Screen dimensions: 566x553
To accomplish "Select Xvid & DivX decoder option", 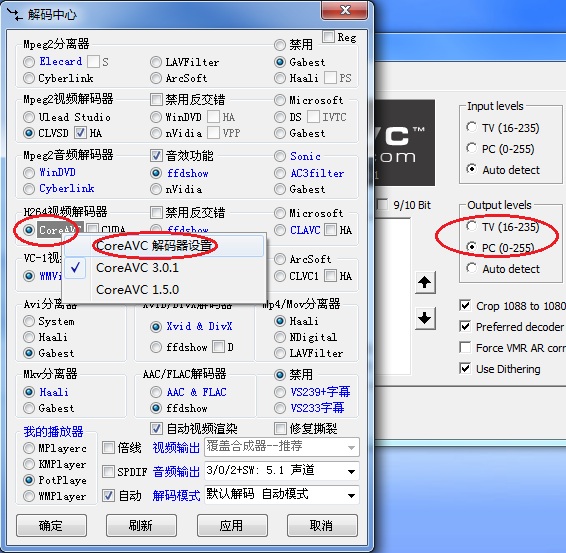I will click(x=156, y=327).
